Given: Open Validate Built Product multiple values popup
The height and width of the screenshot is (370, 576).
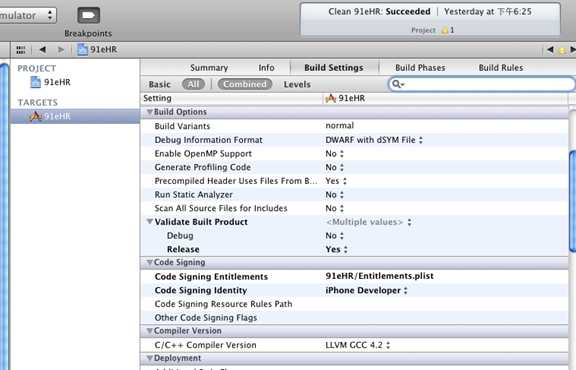Looking at the screenshot, I should (368, 222).
